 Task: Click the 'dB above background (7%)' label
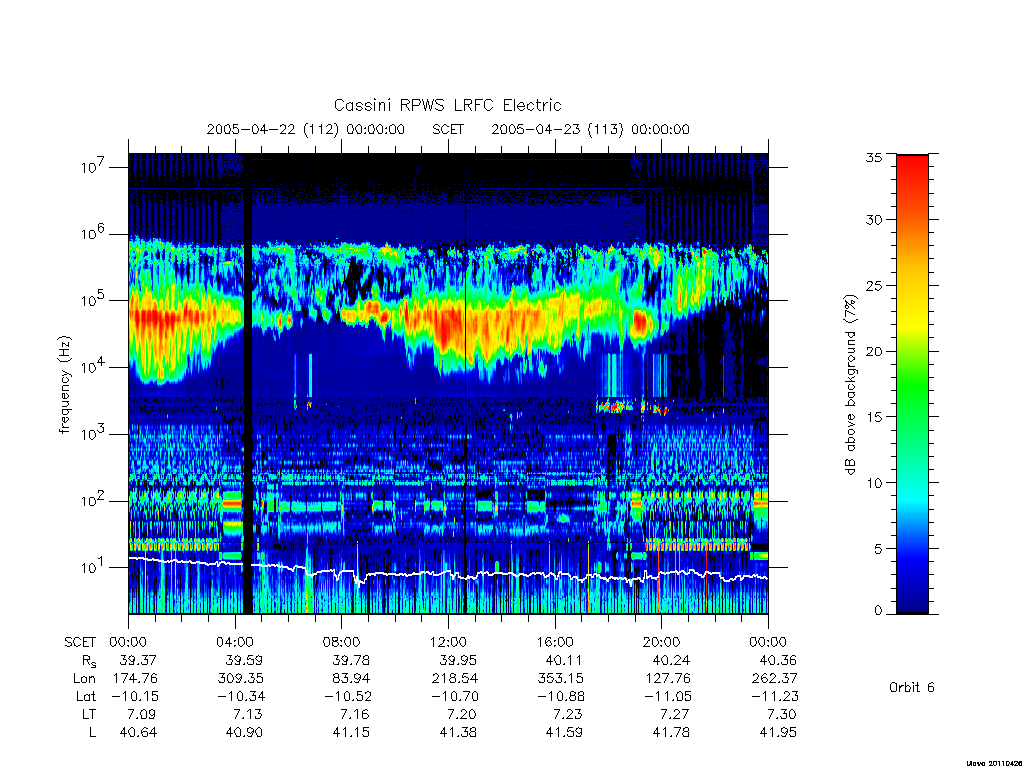click(x=850, y=385)
